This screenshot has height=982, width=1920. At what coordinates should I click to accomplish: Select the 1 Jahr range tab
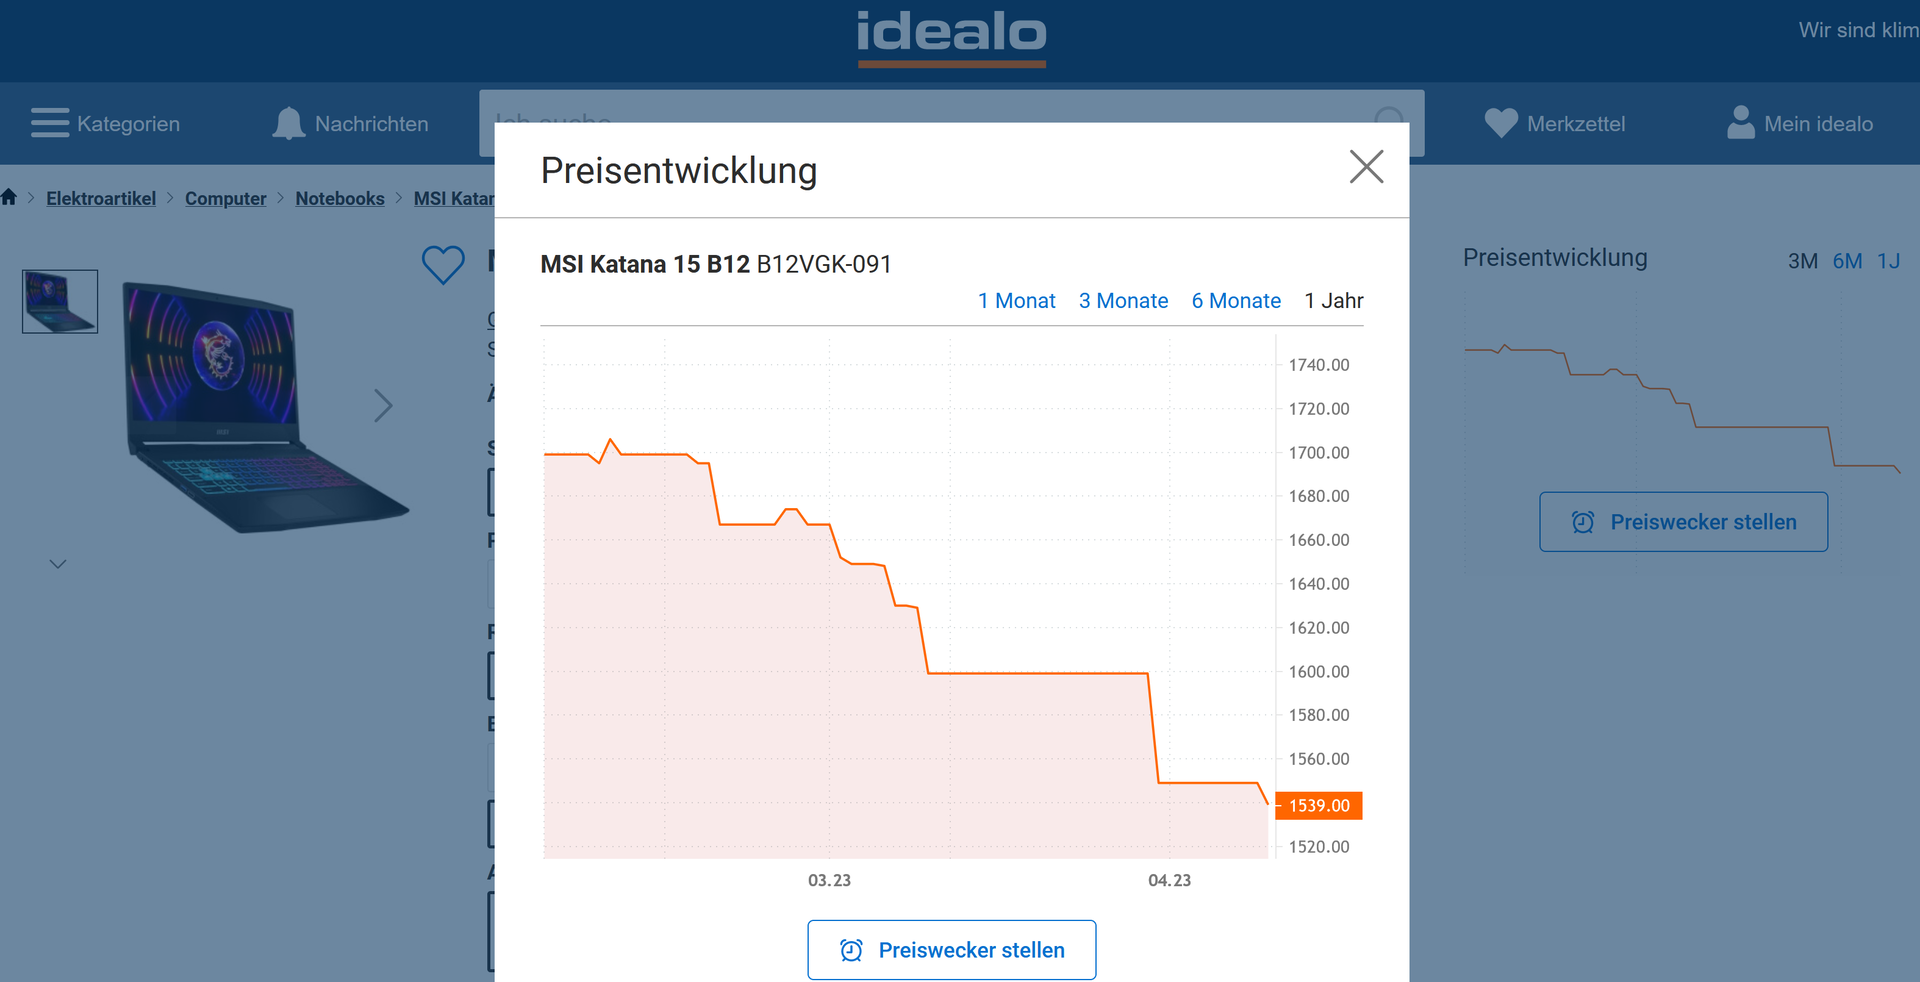point(1333,301)
